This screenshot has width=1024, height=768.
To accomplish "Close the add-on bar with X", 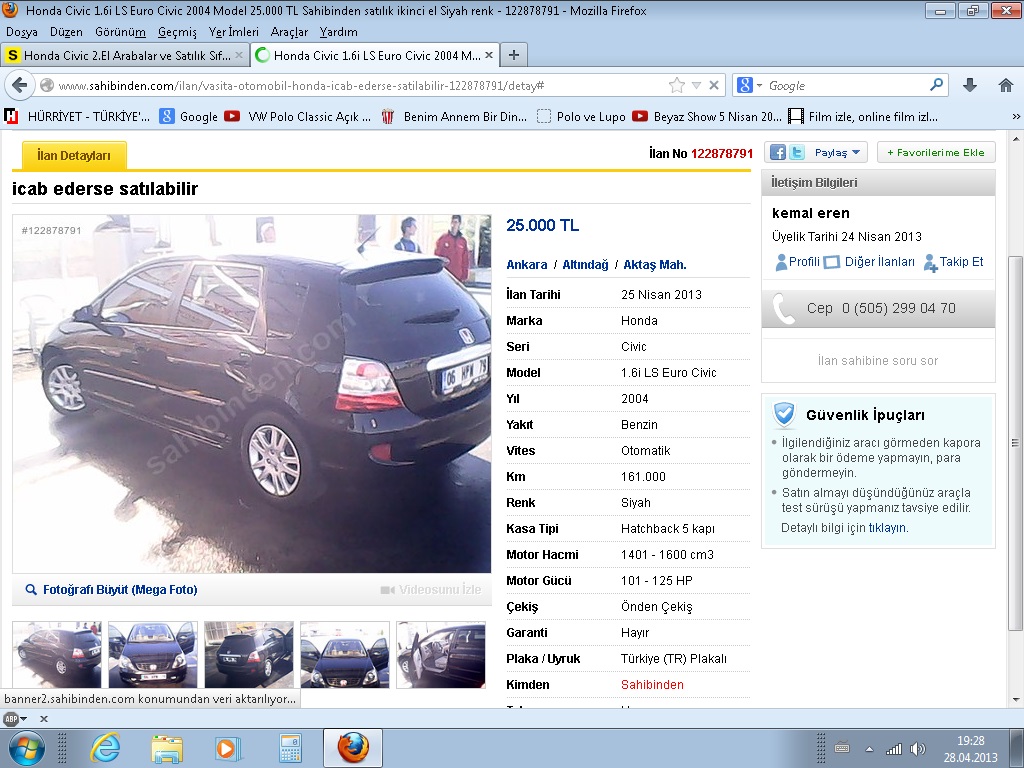I will coord(44,719).
